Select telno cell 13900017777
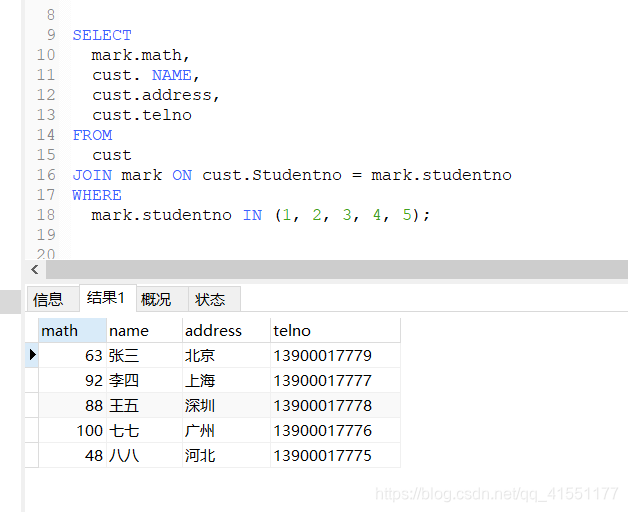The height and width of the screenshot is (512, 628). (335, 380)
